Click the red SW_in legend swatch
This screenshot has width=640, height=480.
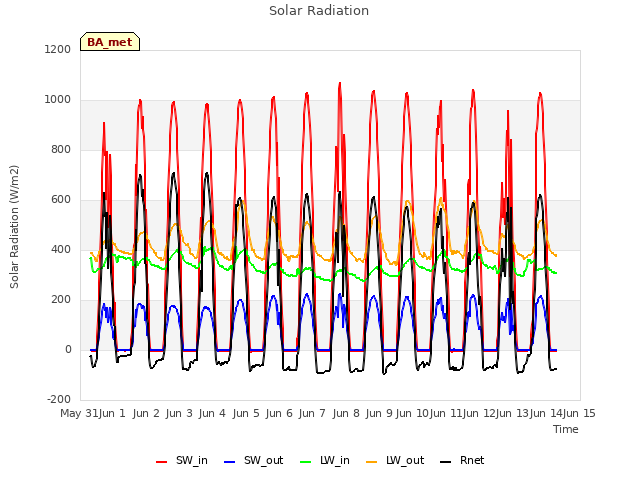pyautogui.click(x=162, y=462)
